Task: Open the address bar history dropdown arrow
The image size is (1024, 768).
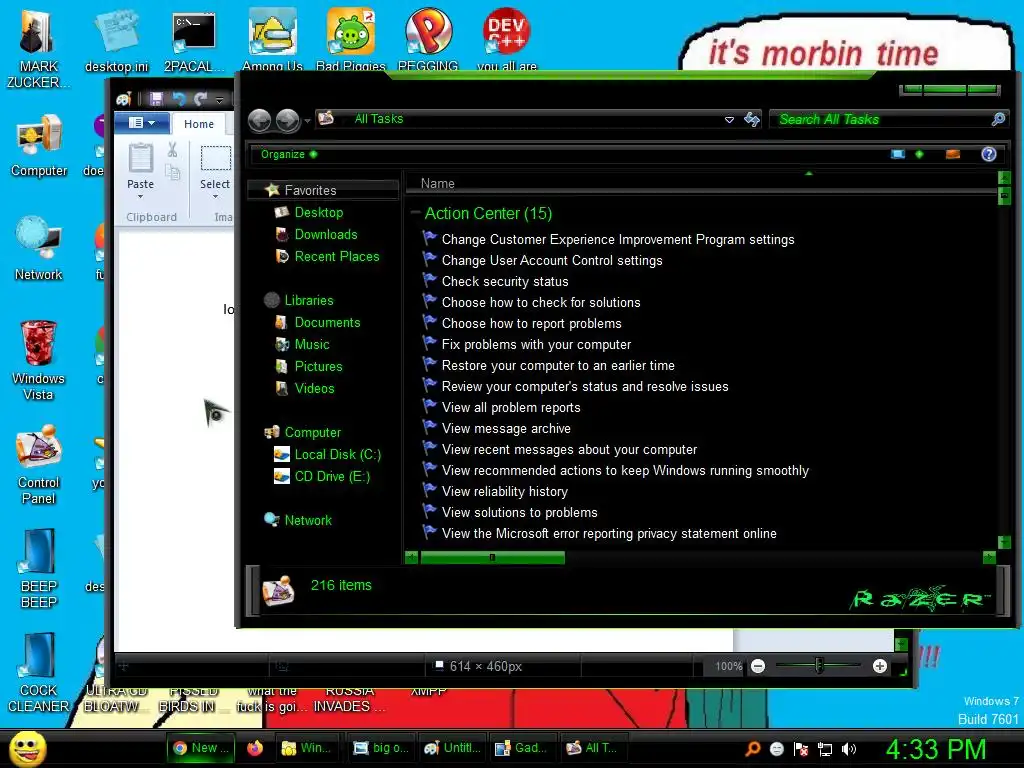Action: click(x=729, y=120)
